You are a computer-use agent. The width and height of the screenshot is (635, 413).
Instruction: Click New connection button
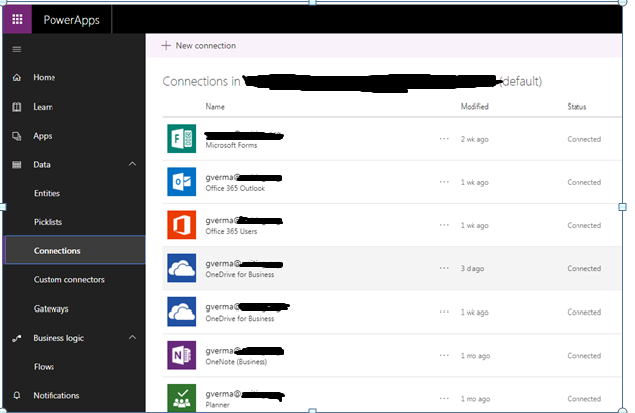click(198, 46)
